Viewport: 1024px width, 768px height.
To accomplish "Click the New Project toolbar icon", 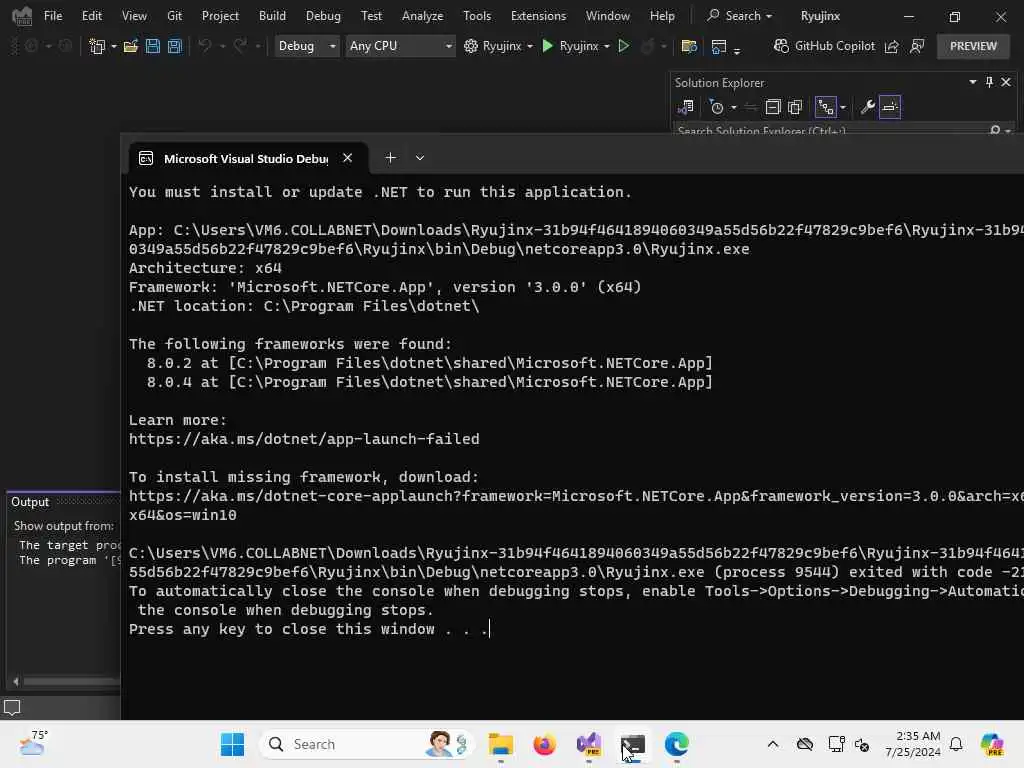I will [x=97, y=46].
